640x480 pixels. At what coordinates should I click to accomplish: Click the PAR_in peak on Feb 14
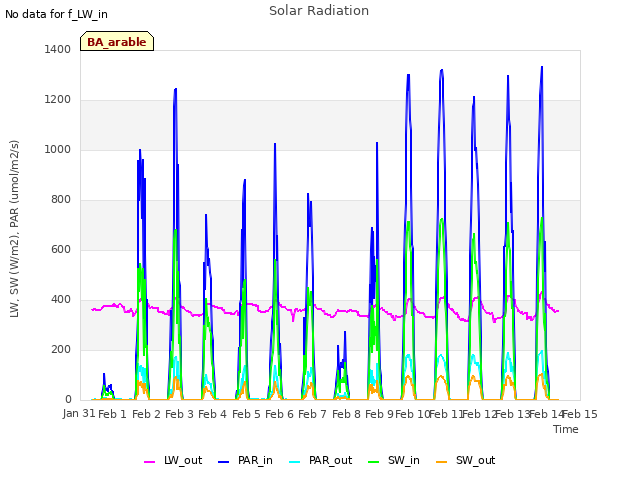coord(542,67)
